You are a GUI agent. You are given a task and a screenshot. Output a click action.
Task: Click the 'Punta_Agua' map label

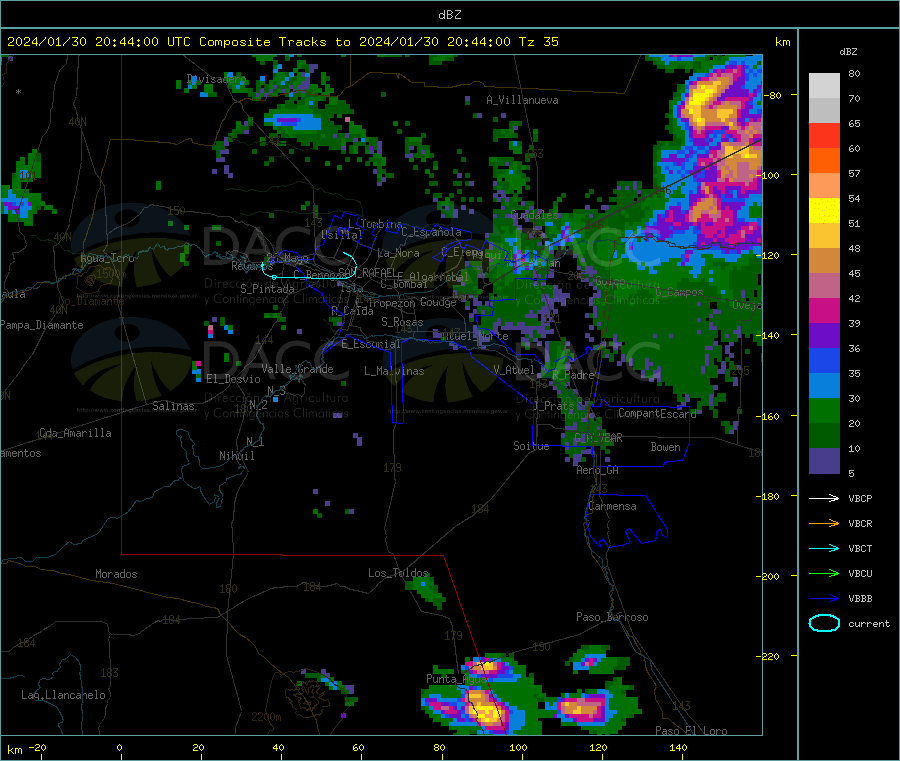pos(456,679)
